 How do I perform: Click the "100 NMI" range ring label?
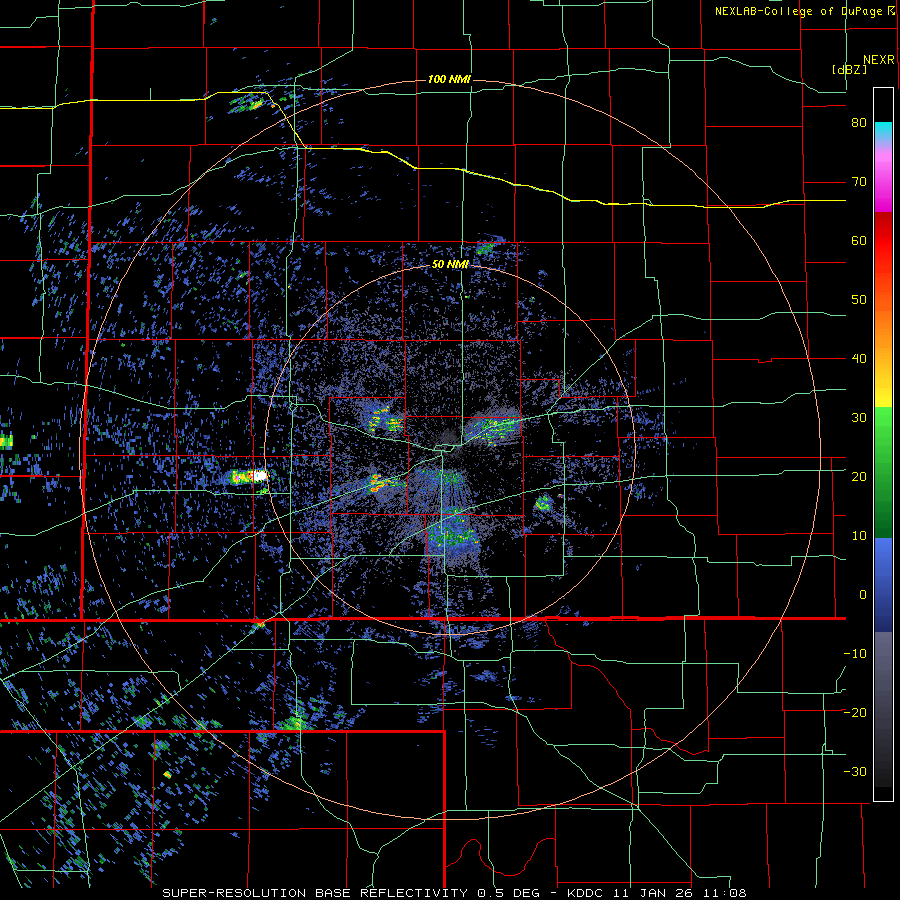[x=449, y=79]
